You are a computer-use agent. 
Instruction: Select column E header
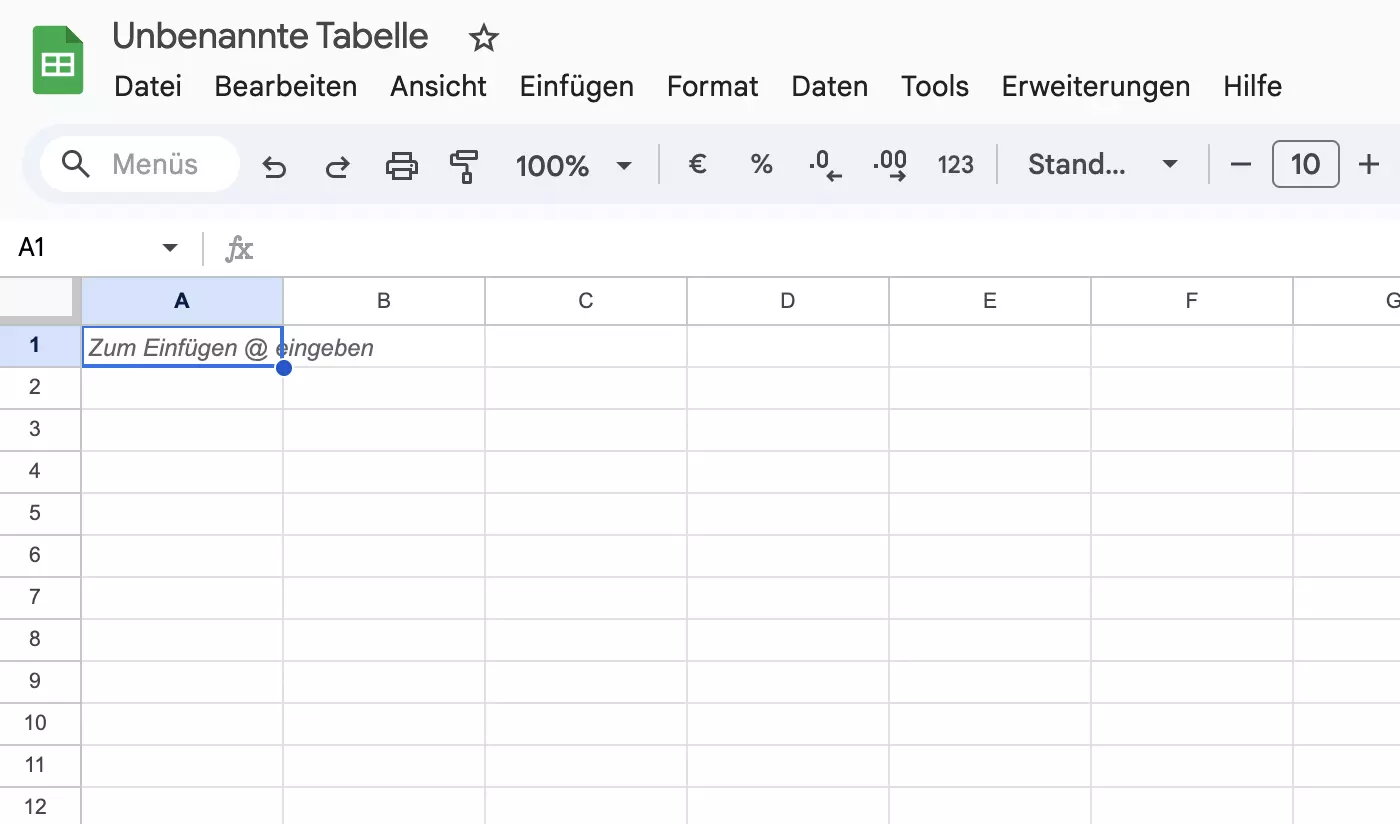(x=990, y=301)
